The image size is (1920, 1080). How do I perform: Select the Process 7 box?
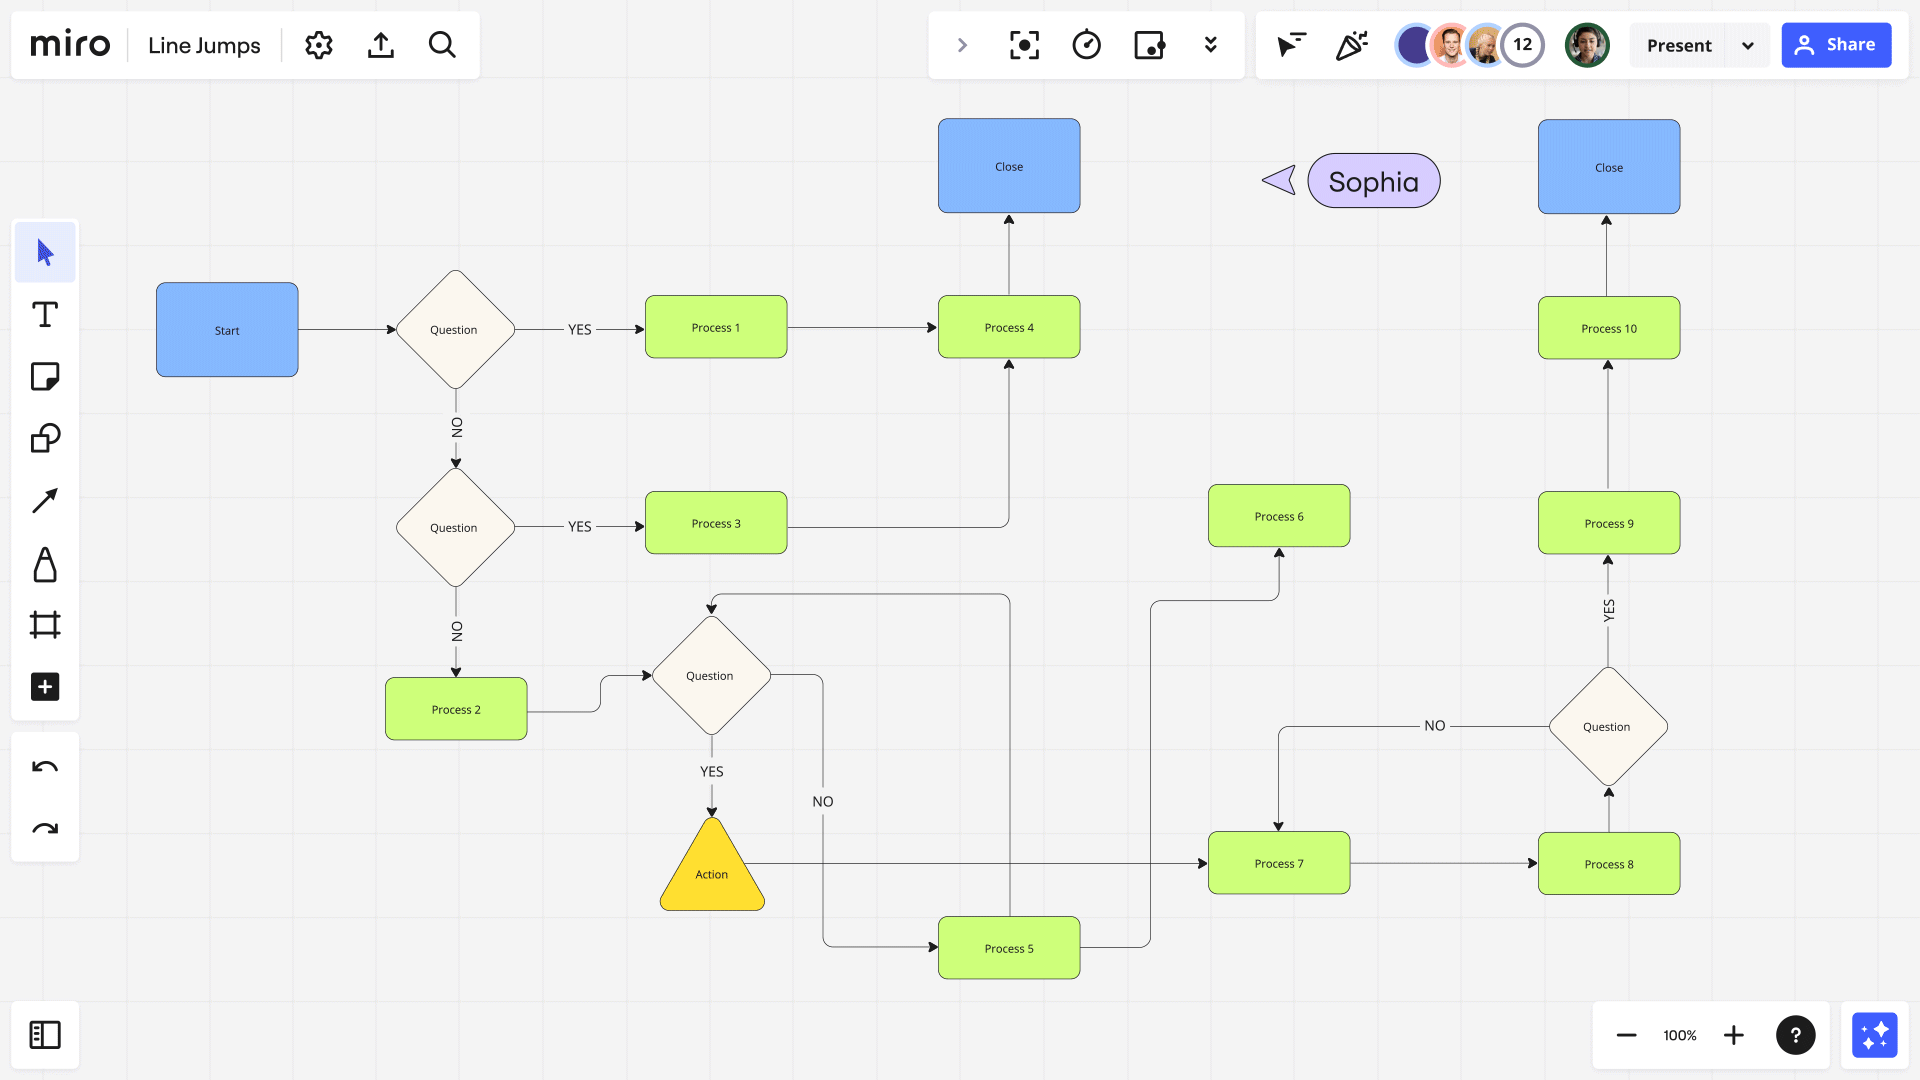[x=1279, y=863]
